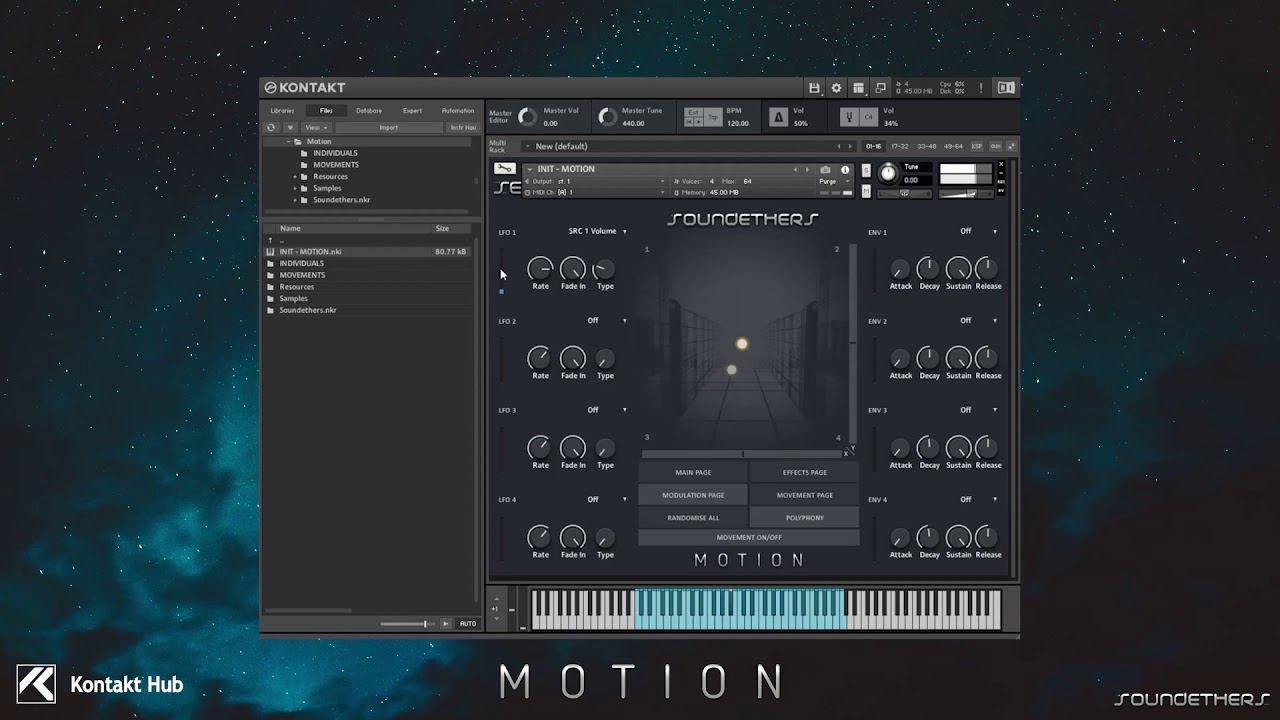1280x720 pixels.
Task: Click the AUX button in rack header
Action: point(996,146)
